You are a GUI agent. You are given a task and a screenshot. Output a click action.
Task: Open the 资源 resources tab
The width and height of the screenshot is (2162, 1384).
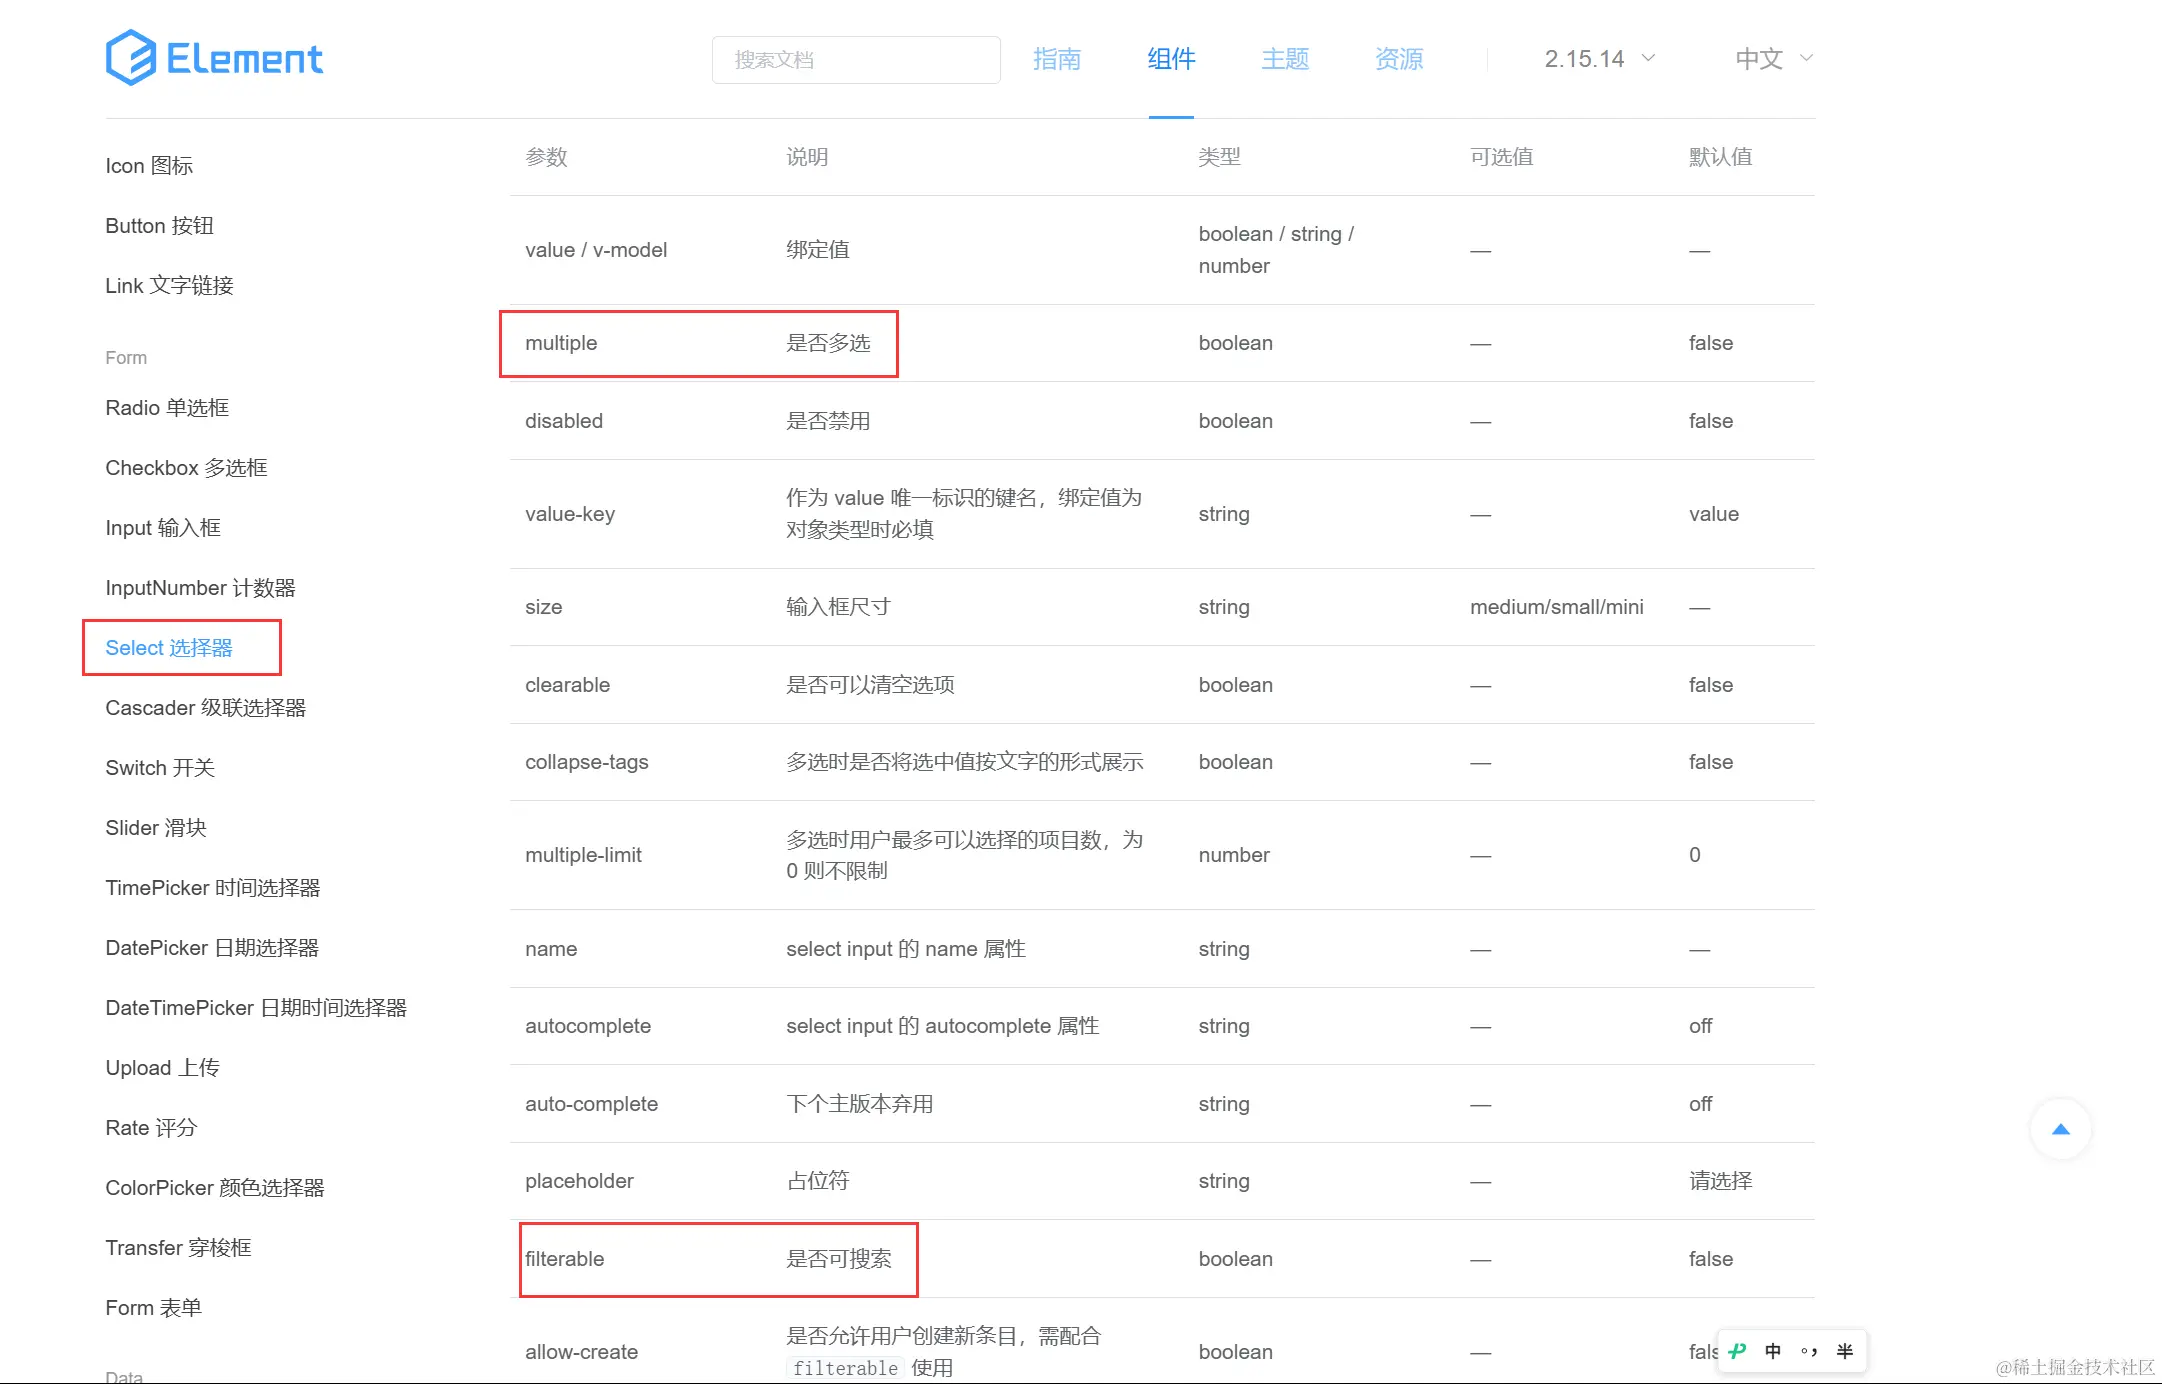[1399, 59]
